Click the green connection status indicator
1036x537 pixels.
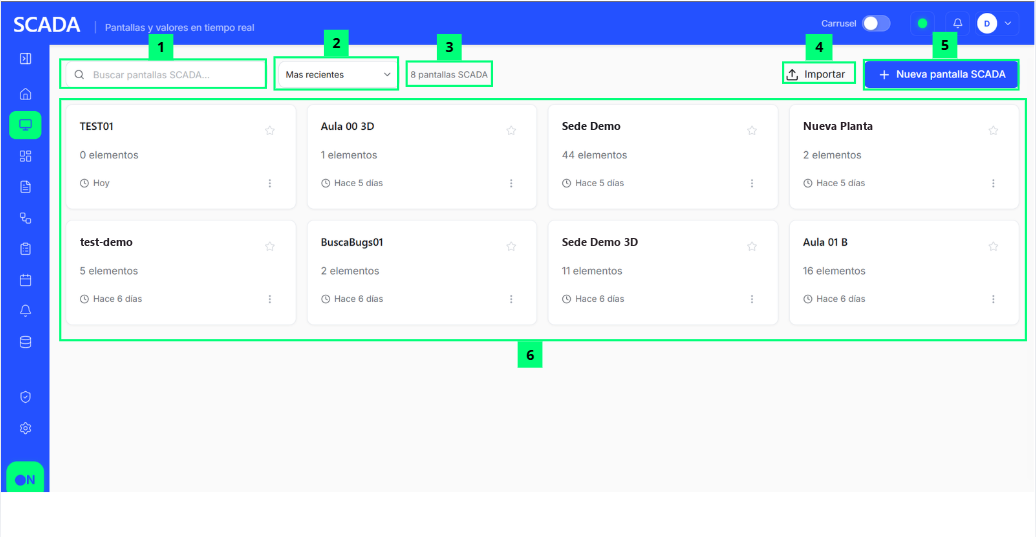922,23
